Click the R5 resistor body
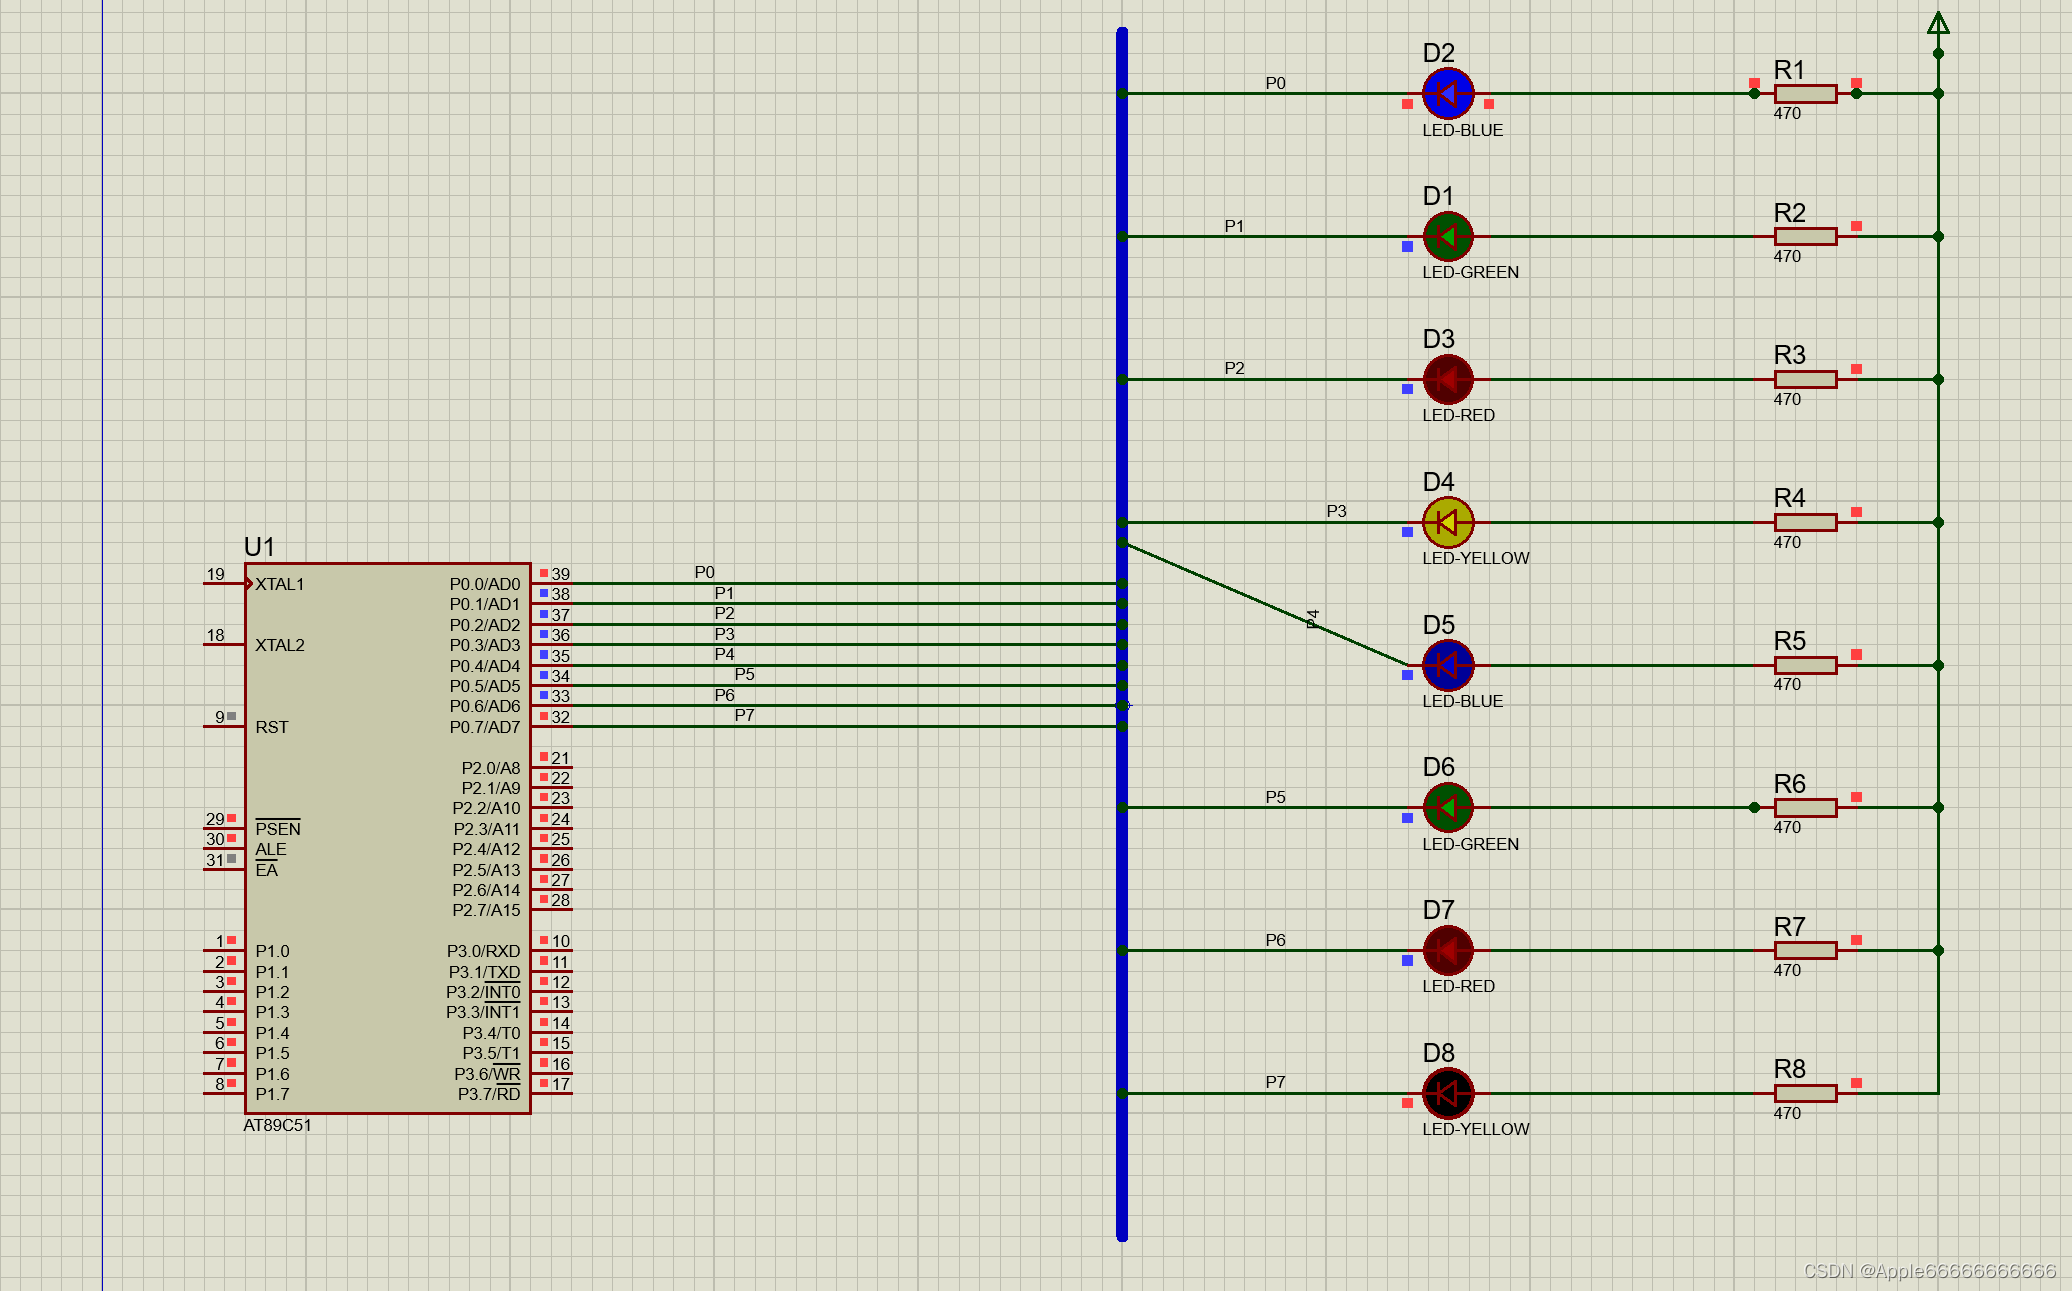This screenshot has width=2072, height=1291. click(x=1805, y=665)
